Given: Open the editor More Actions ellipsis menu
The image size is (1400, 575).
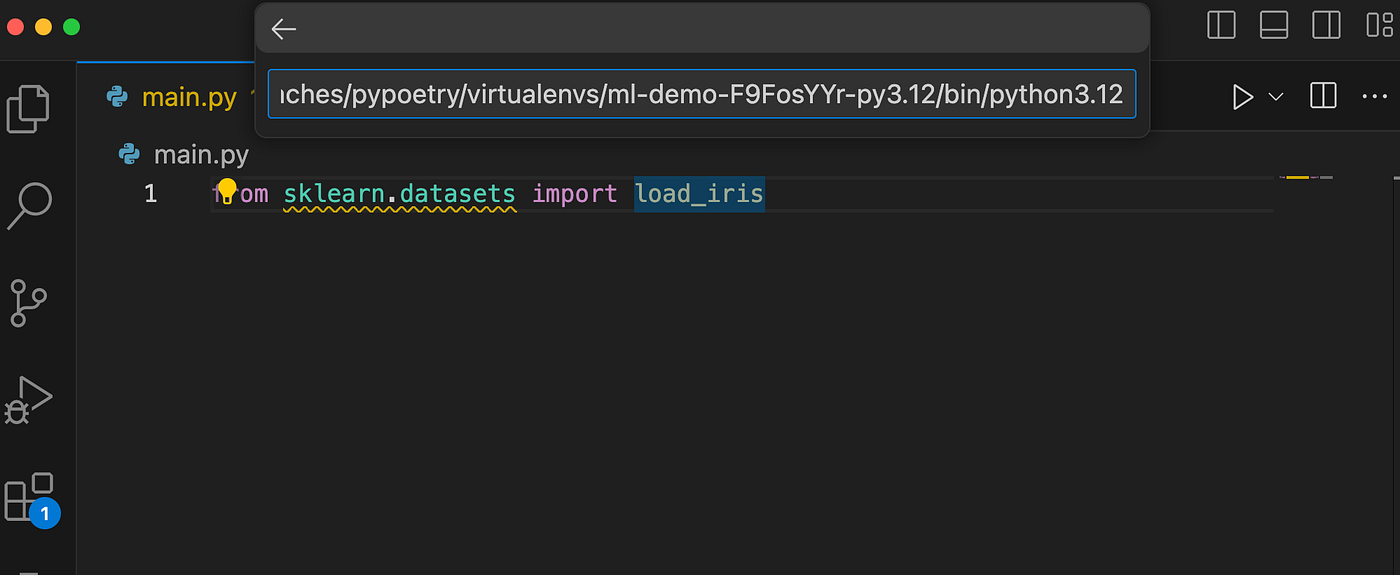Looking at the screenshot, I should [1375, 97].
